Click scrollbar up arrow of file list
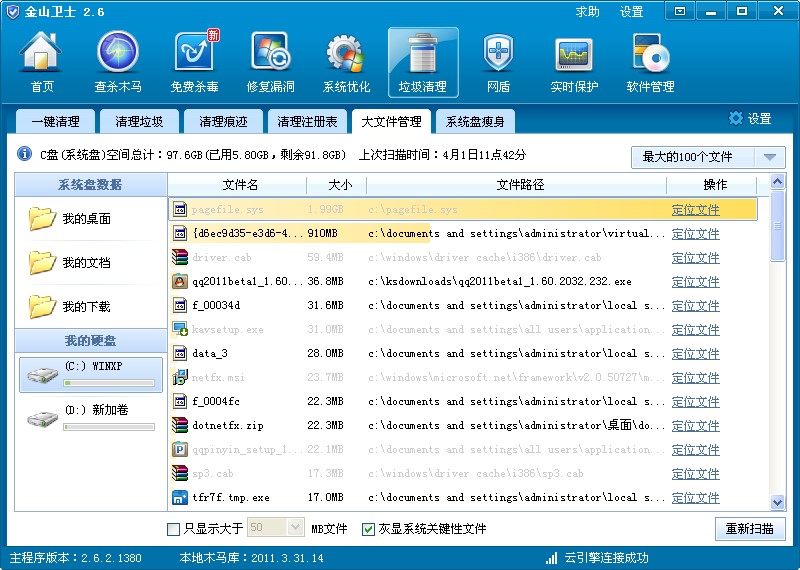This screenshot has height=570, width=800. pyautogui.click(x=777, y=182)
